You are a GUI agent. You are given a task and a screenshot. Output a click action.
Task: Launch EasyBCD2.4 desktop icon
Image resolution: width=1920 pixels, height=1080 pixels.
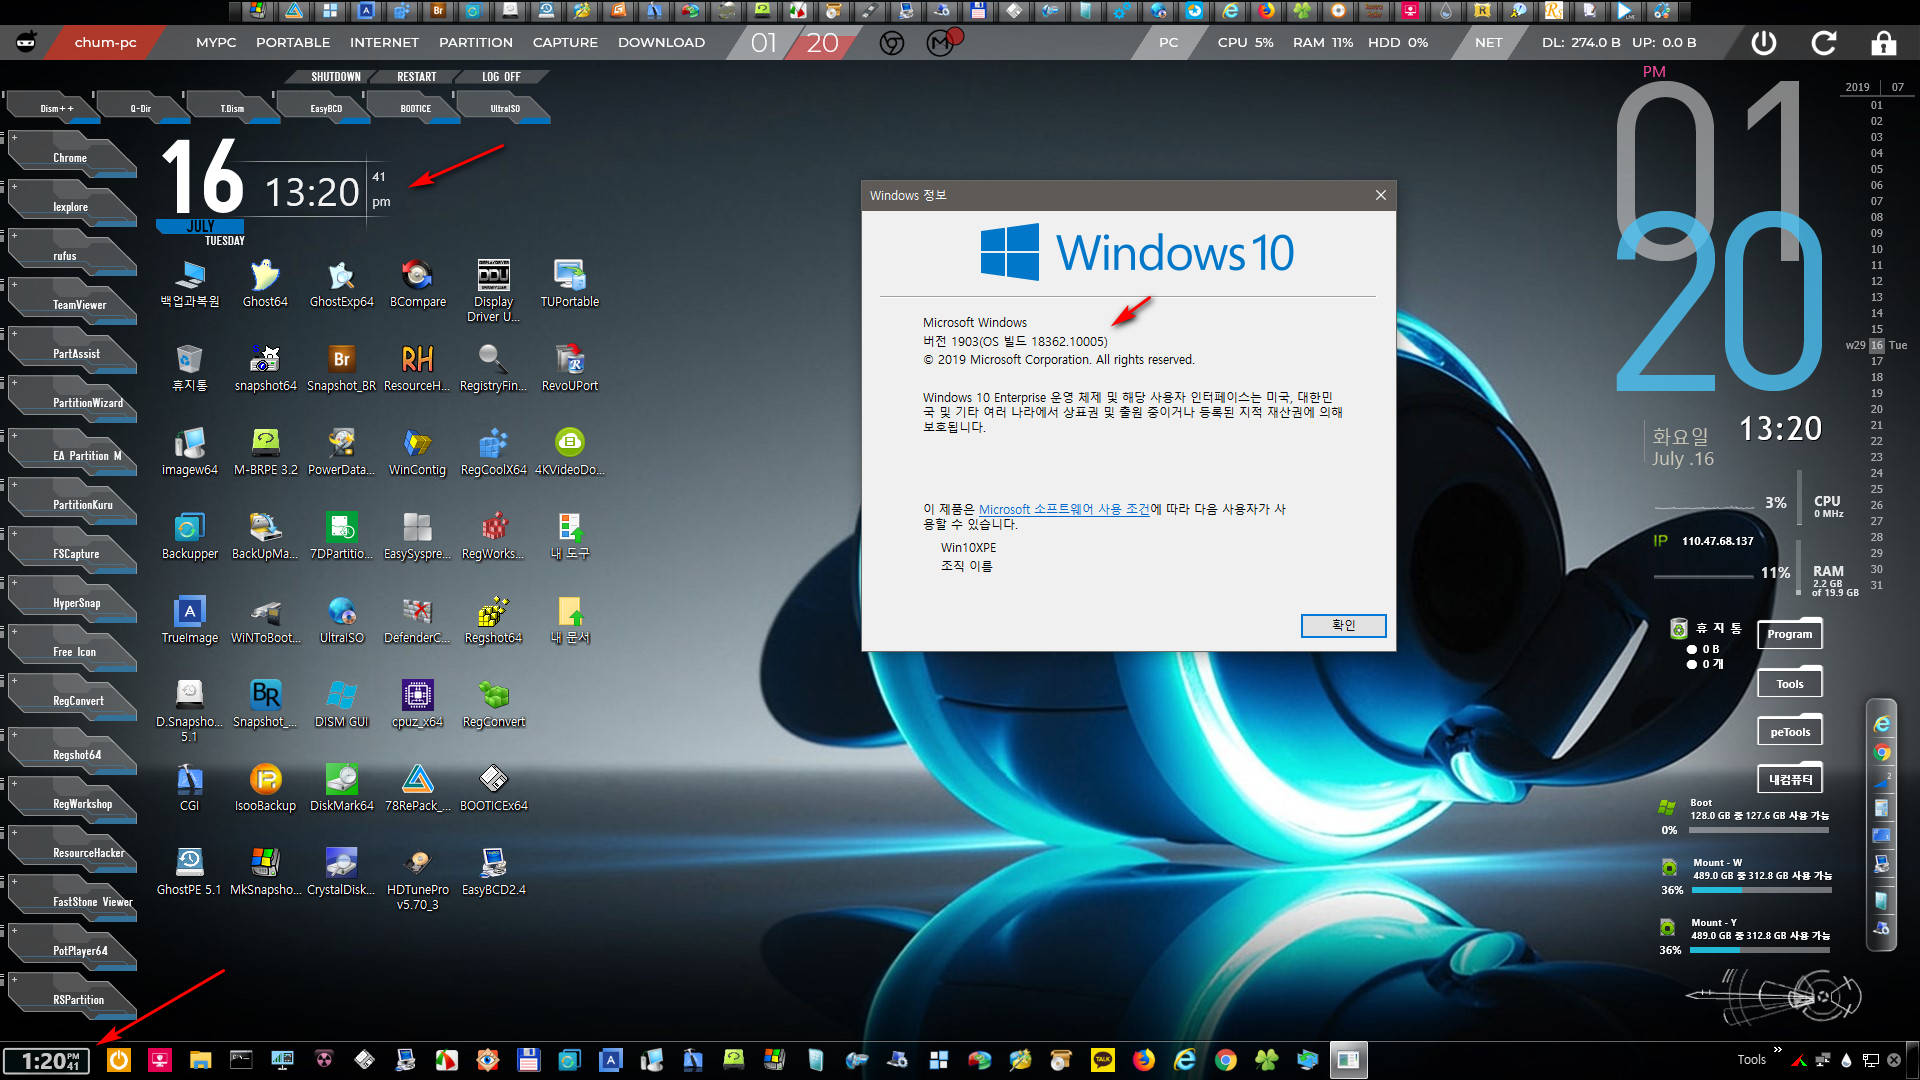pos(493,871)
